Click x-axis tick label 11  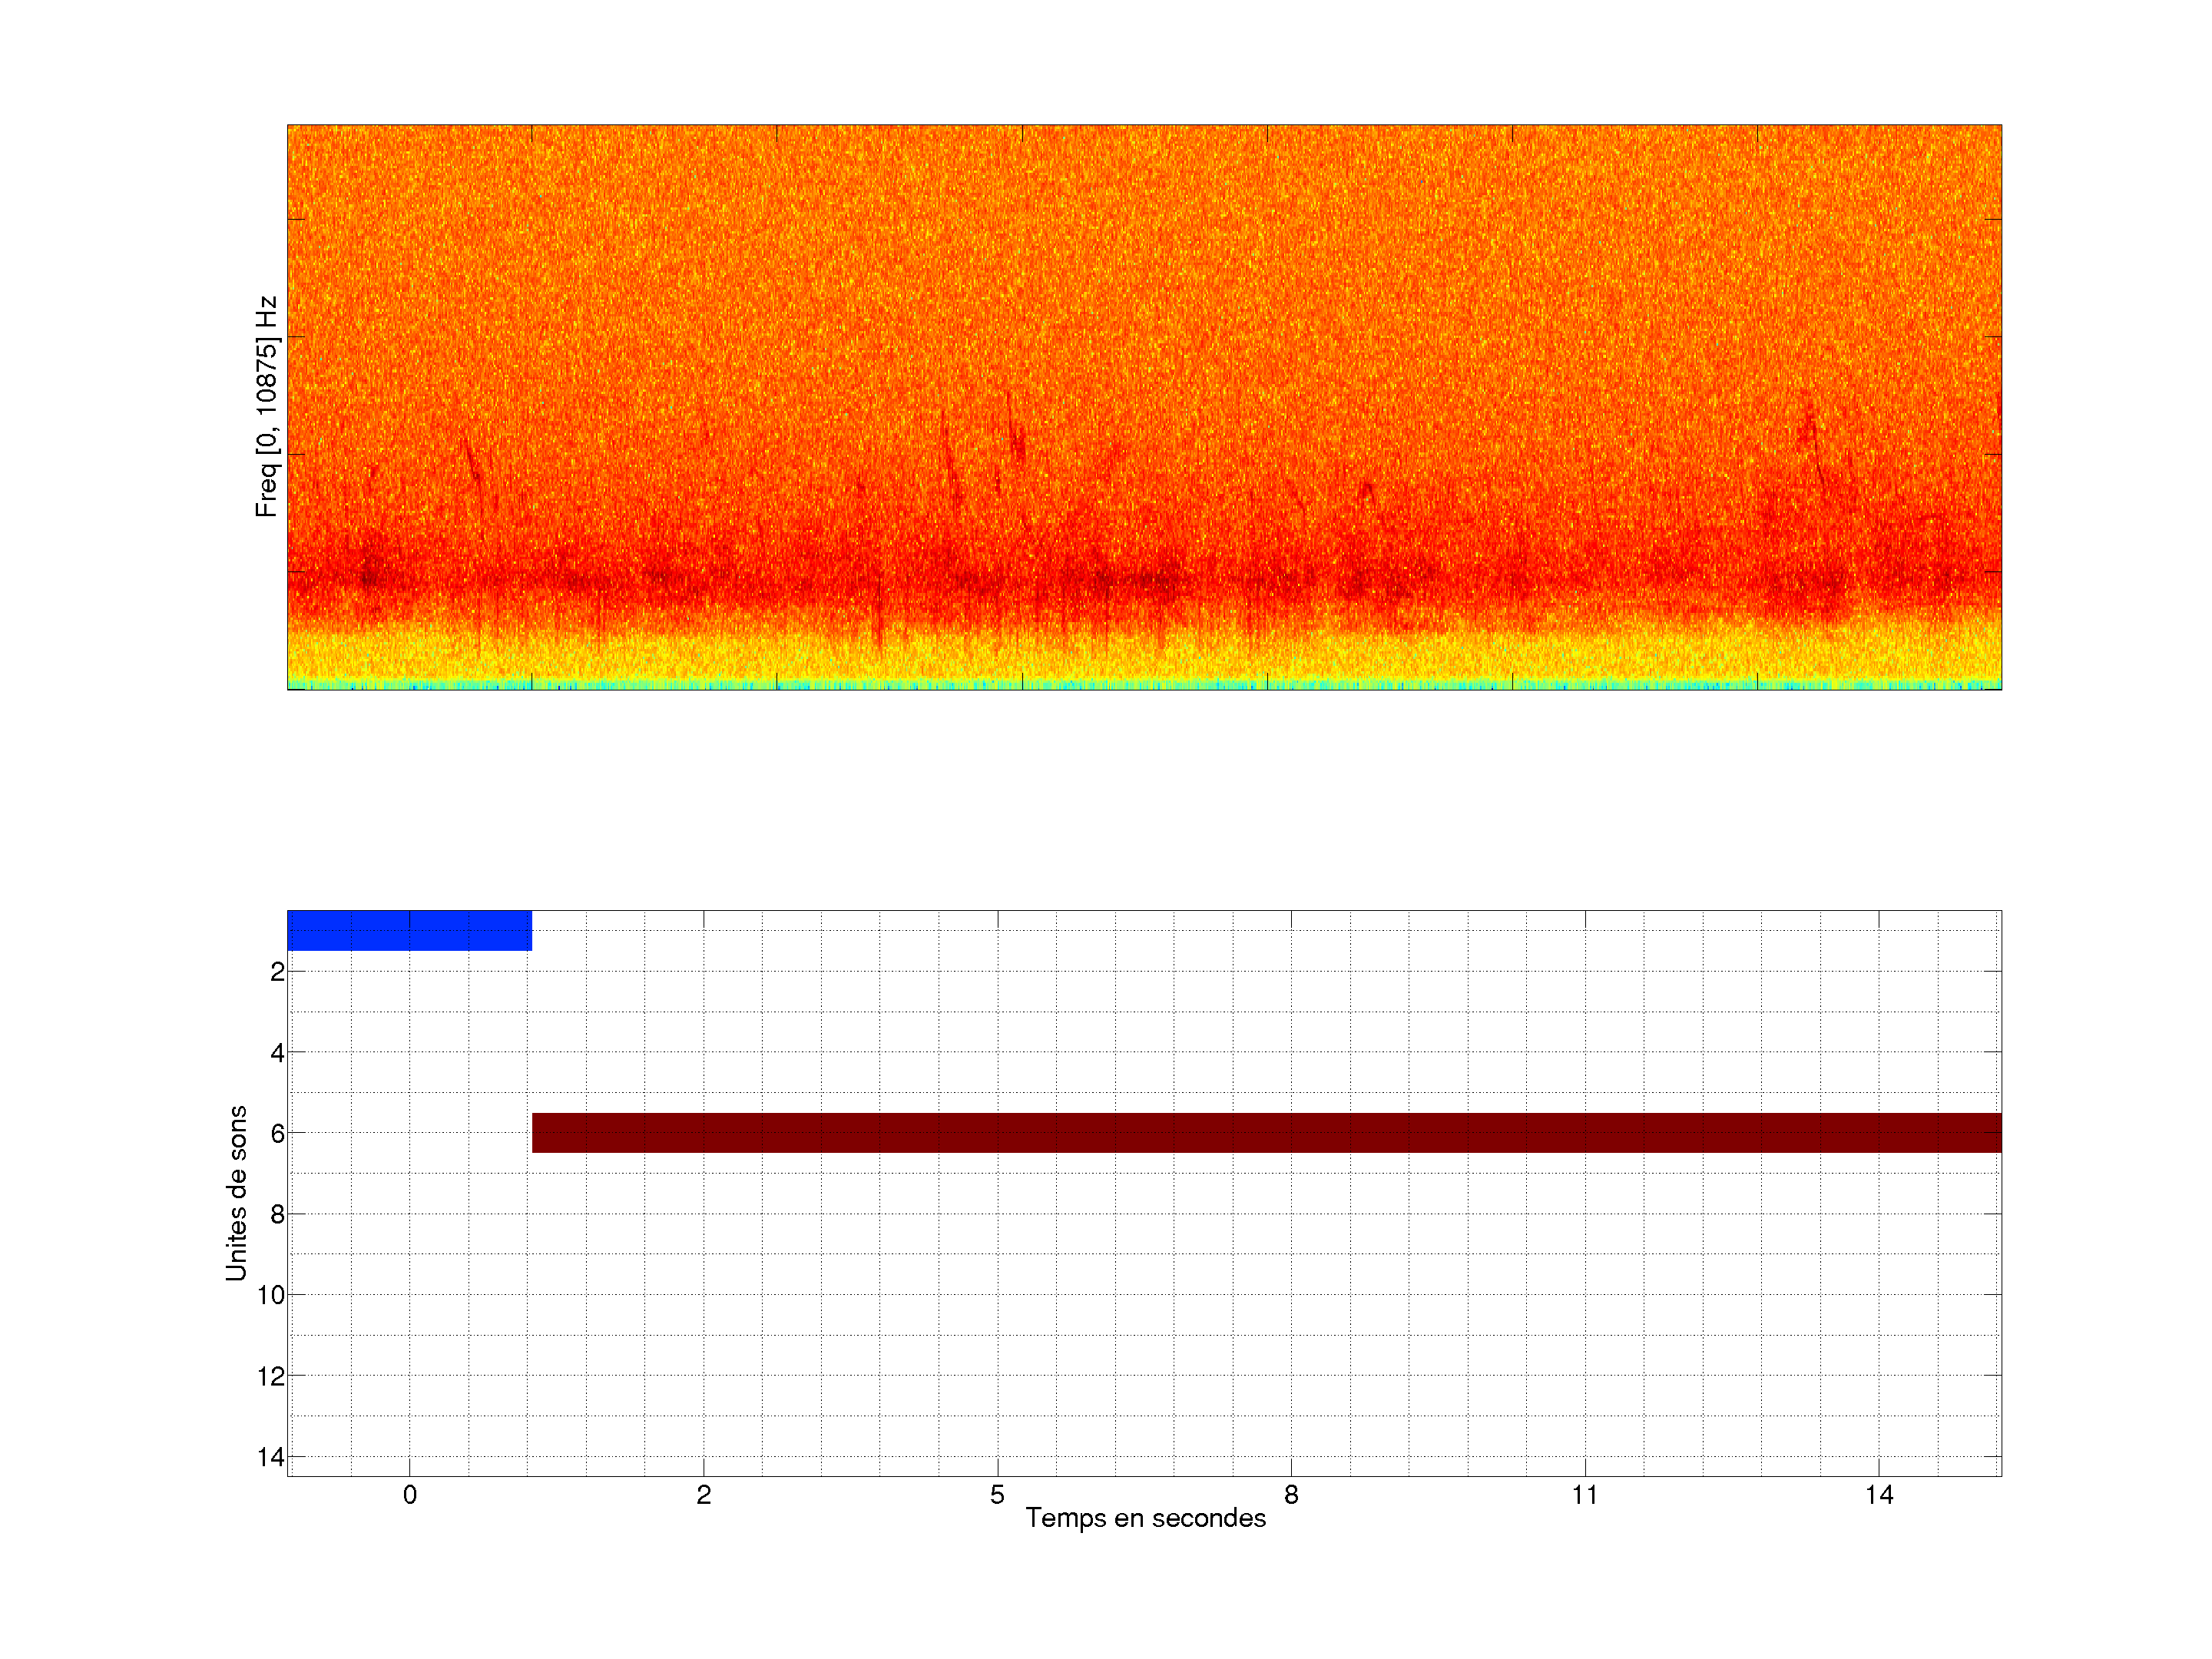1585,1495
